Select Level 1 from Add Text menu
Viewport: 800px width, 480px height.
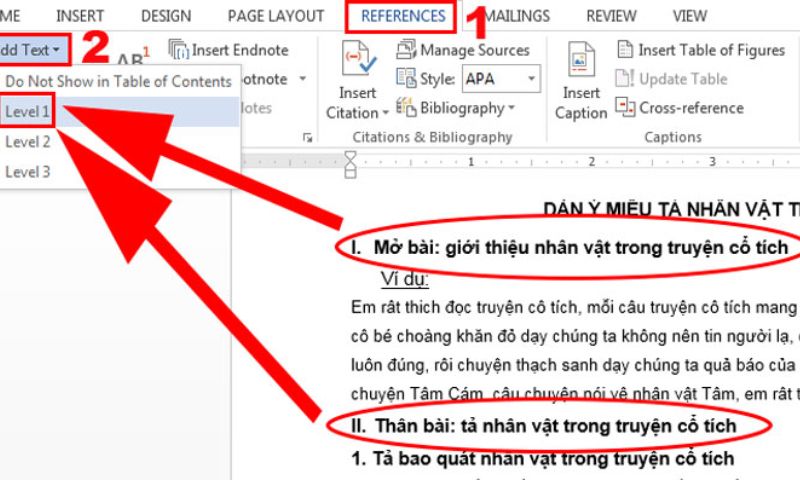(28, 111)
